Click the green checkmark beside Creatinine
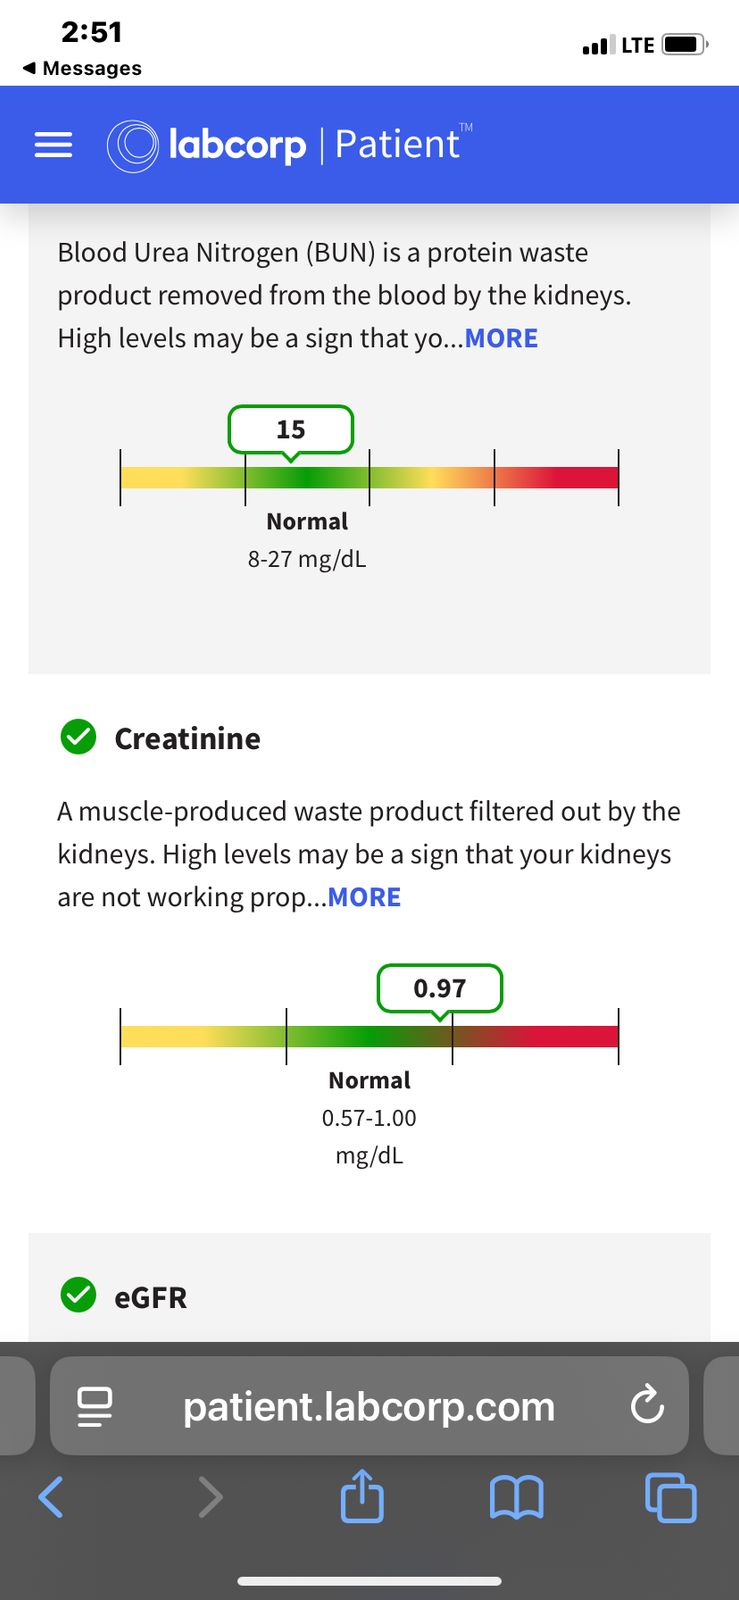This screenshot has width=739, height=1600. pos(78,738)
